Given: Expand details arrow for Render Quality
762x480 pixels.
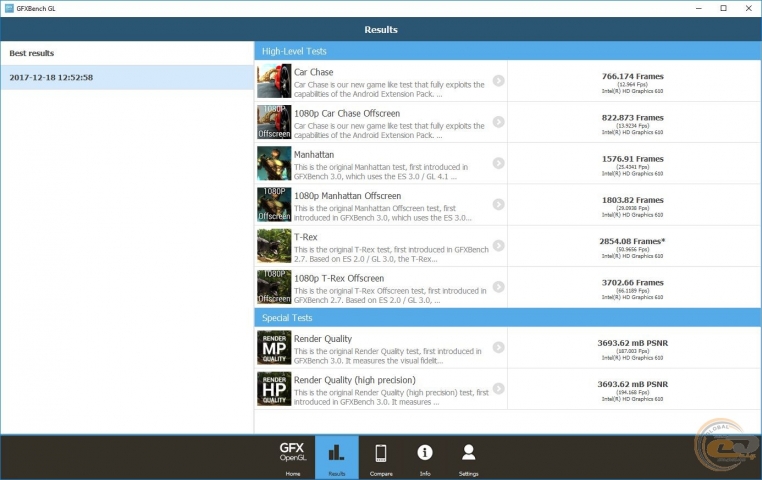Looking at the screenshot, I should [498, 347].
